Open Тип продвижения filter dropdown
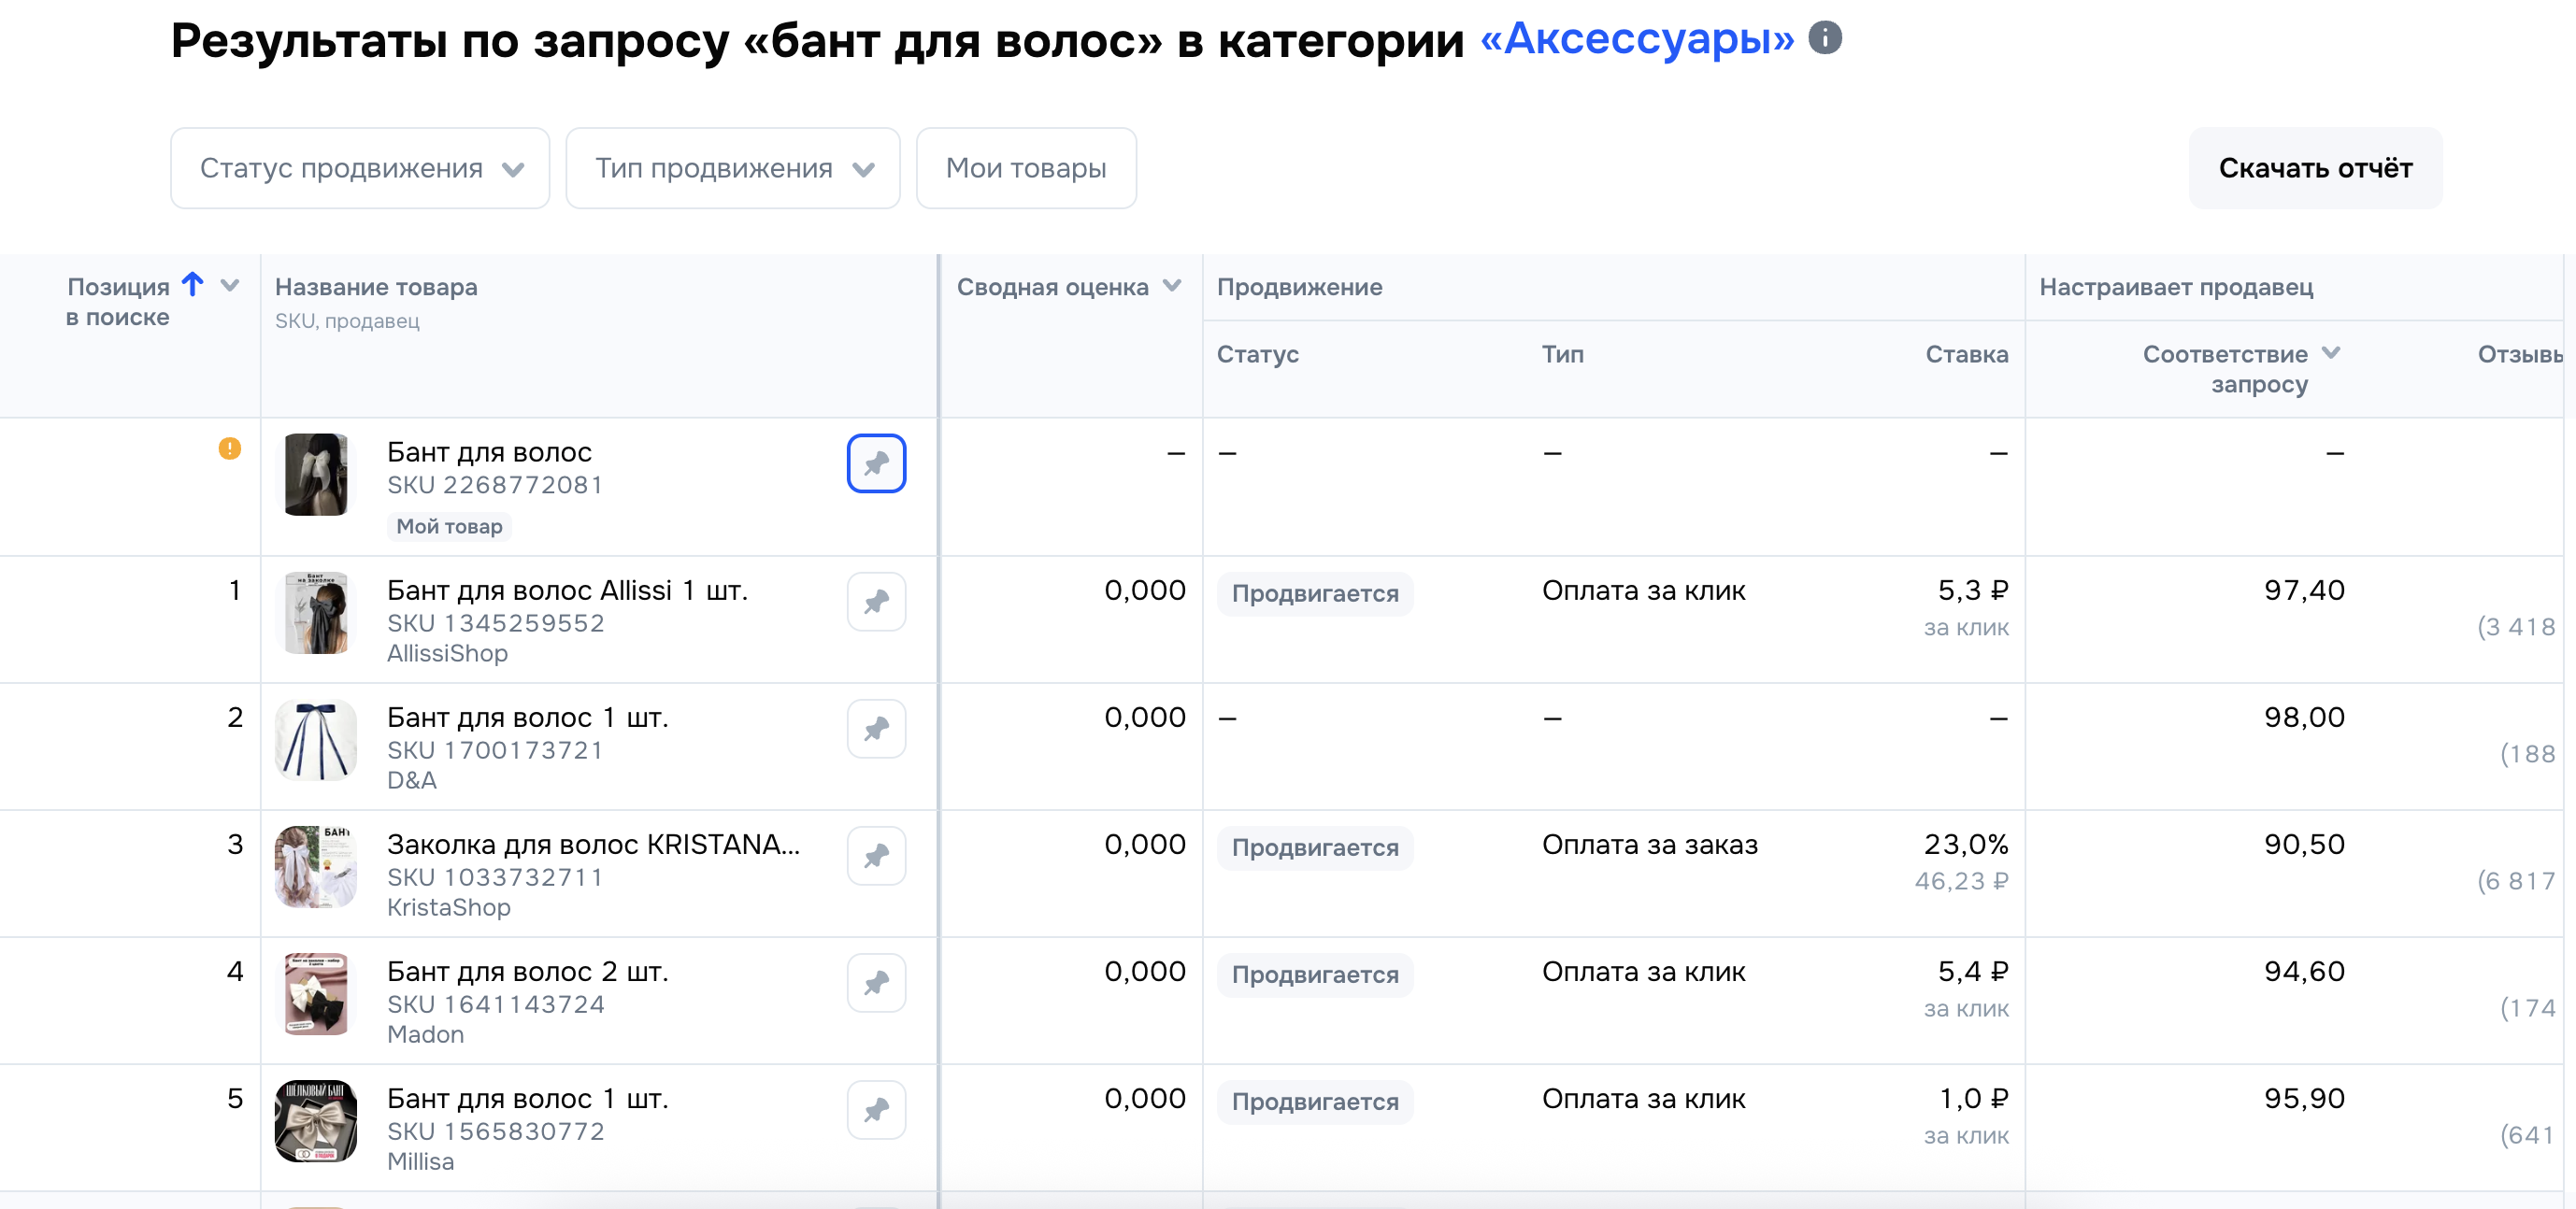Image resolution: width=2576 pixels, height=1209 pixels. point(733,168)
